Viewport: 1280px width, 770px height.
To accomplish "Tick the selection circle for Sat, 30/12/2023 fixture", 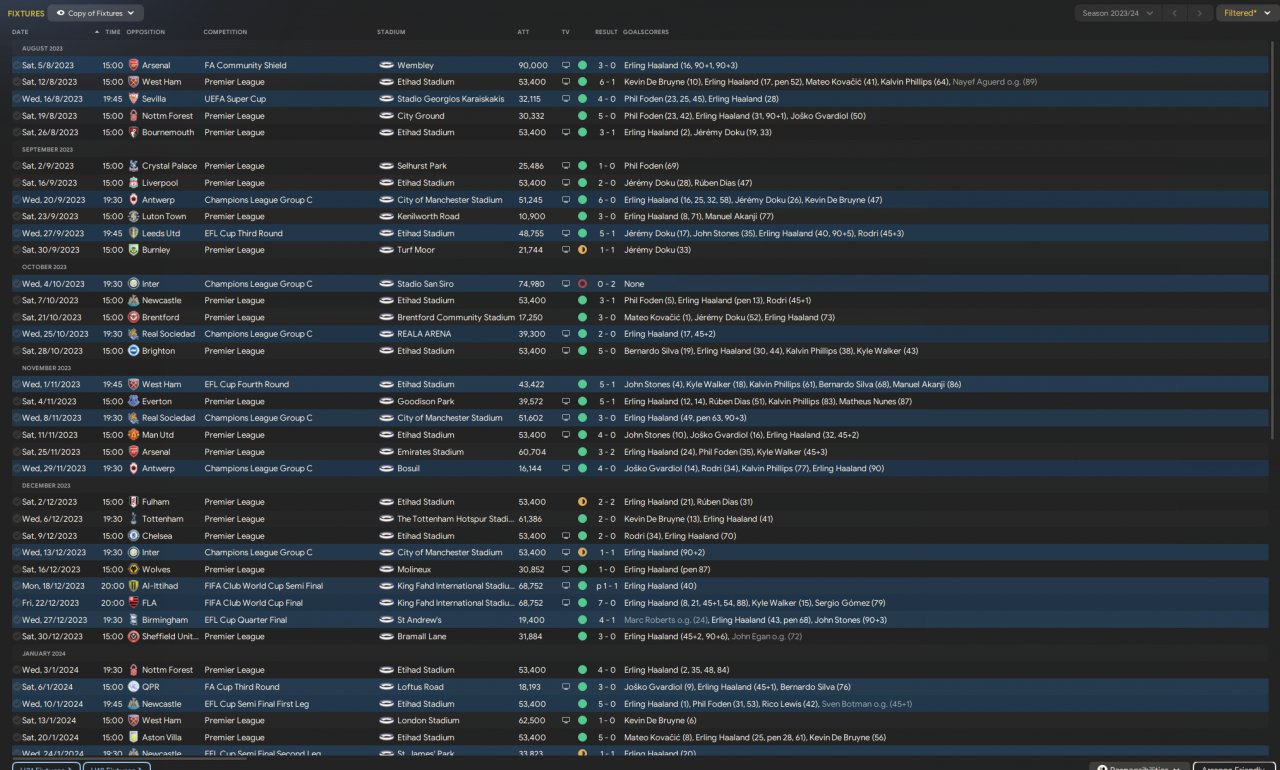I will click(16, 637).
